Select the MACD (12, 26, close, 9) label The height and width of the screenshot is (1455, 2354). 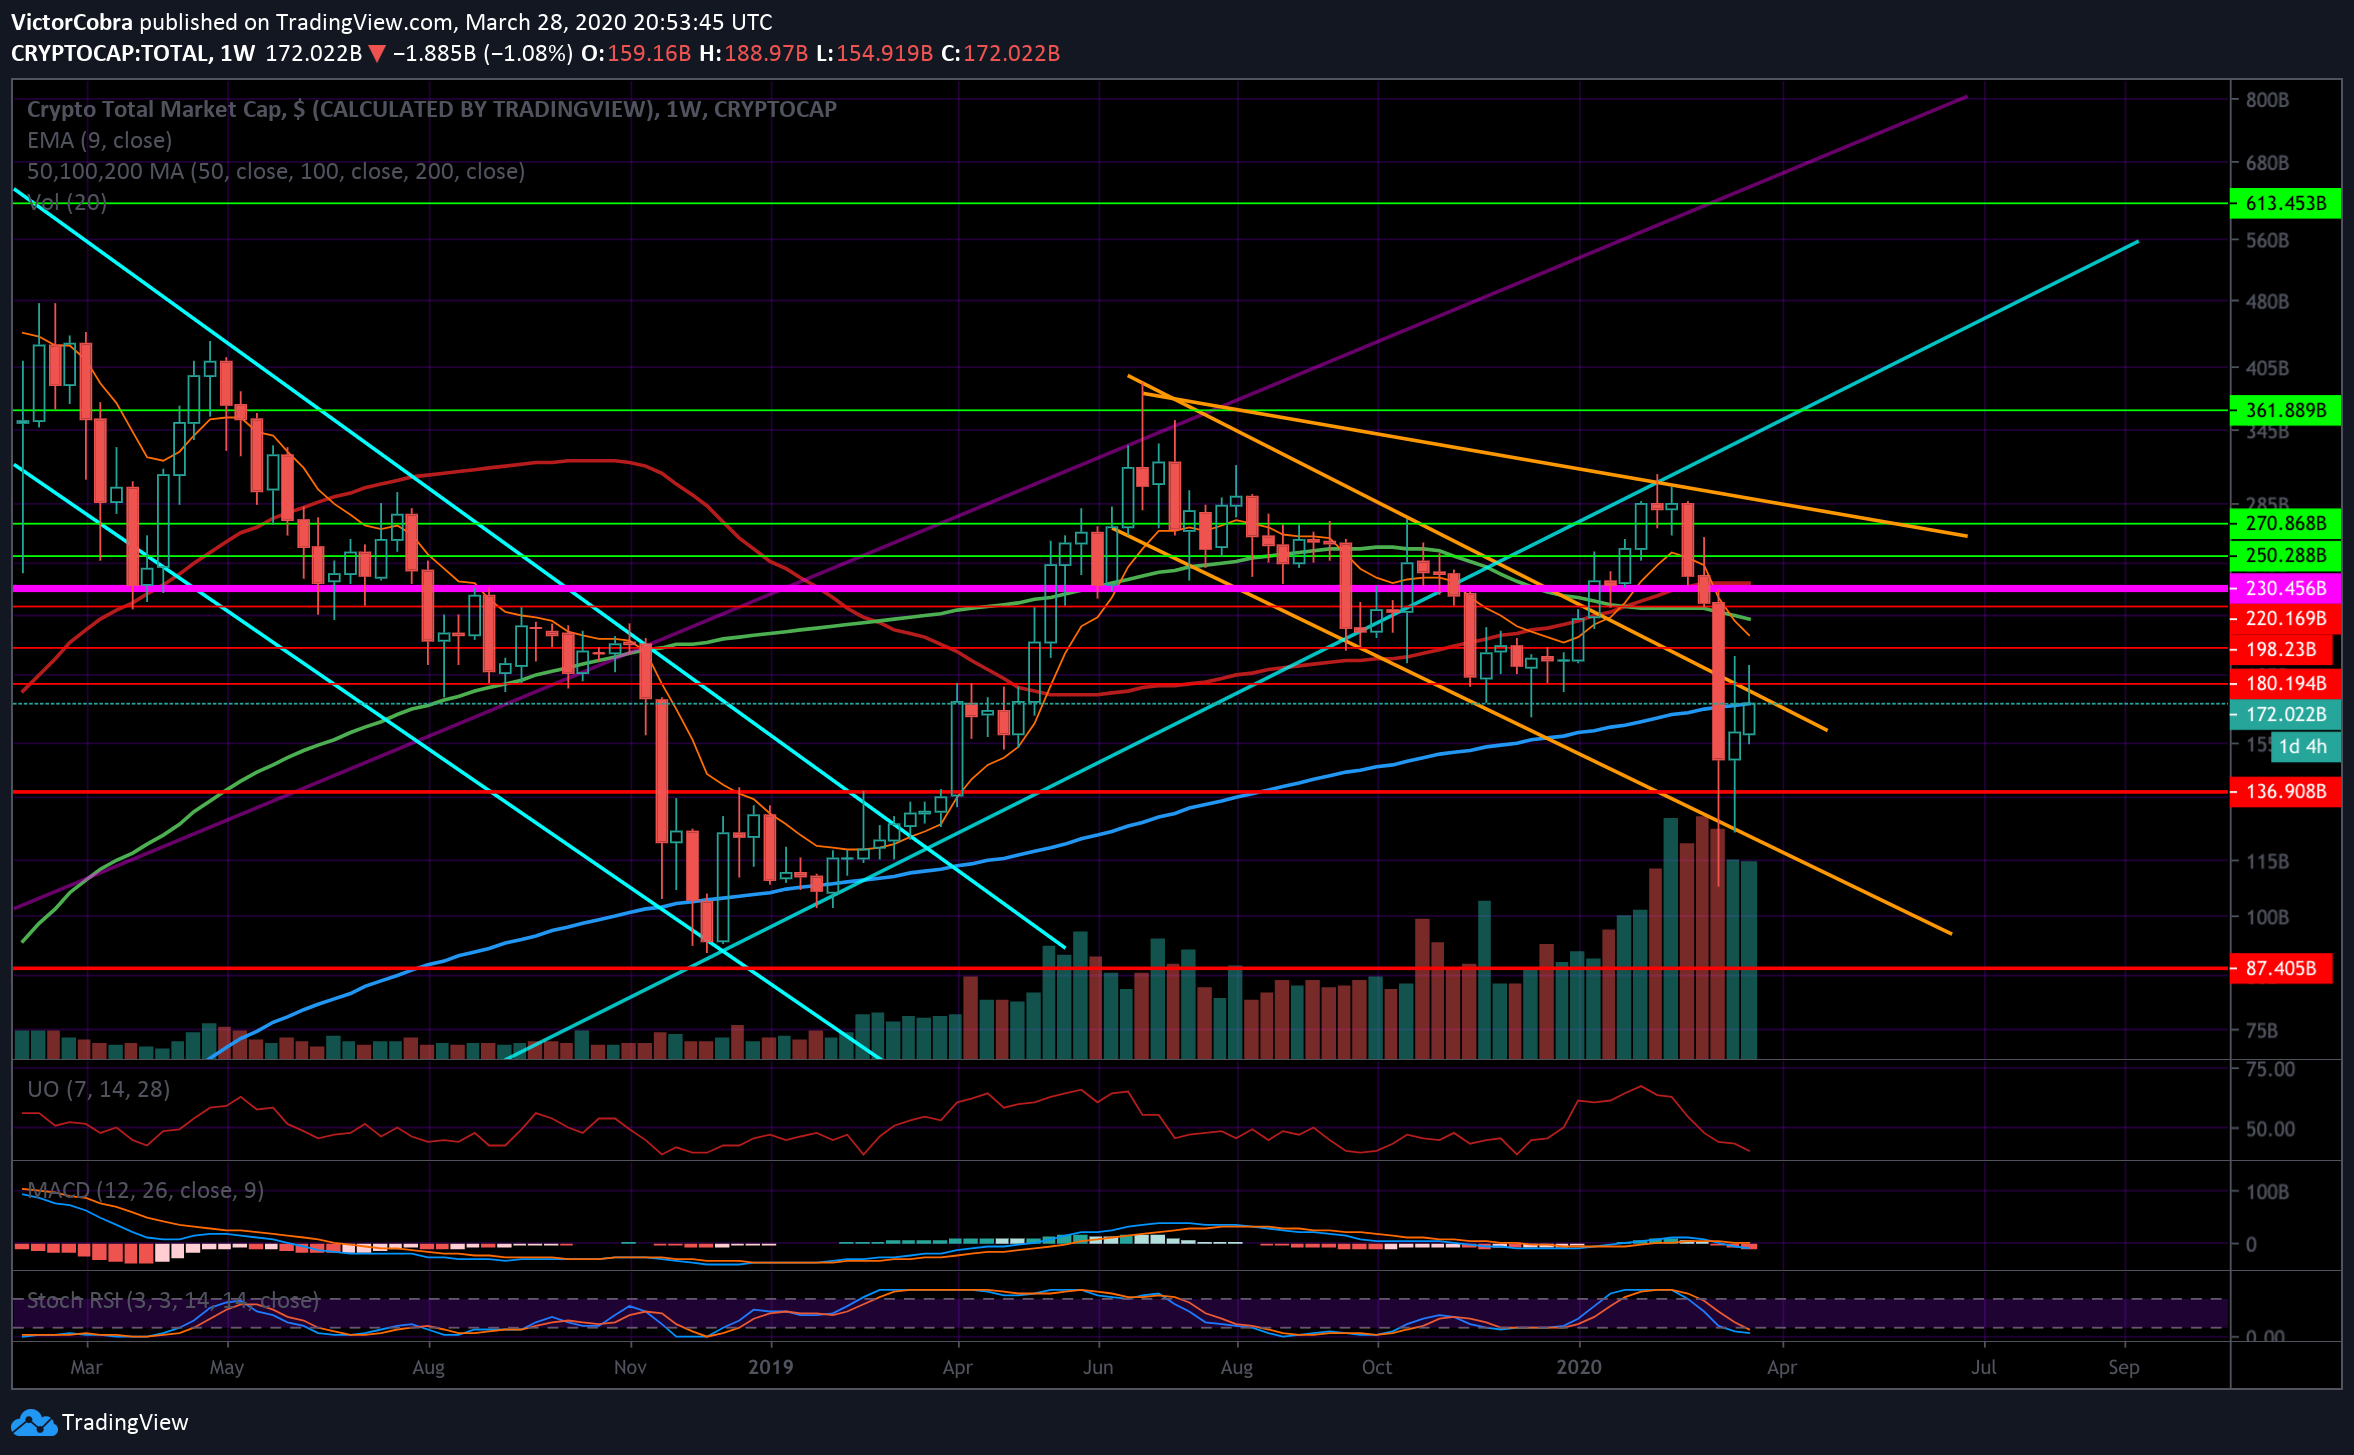pyautogui.click(x=145, y=1190)
